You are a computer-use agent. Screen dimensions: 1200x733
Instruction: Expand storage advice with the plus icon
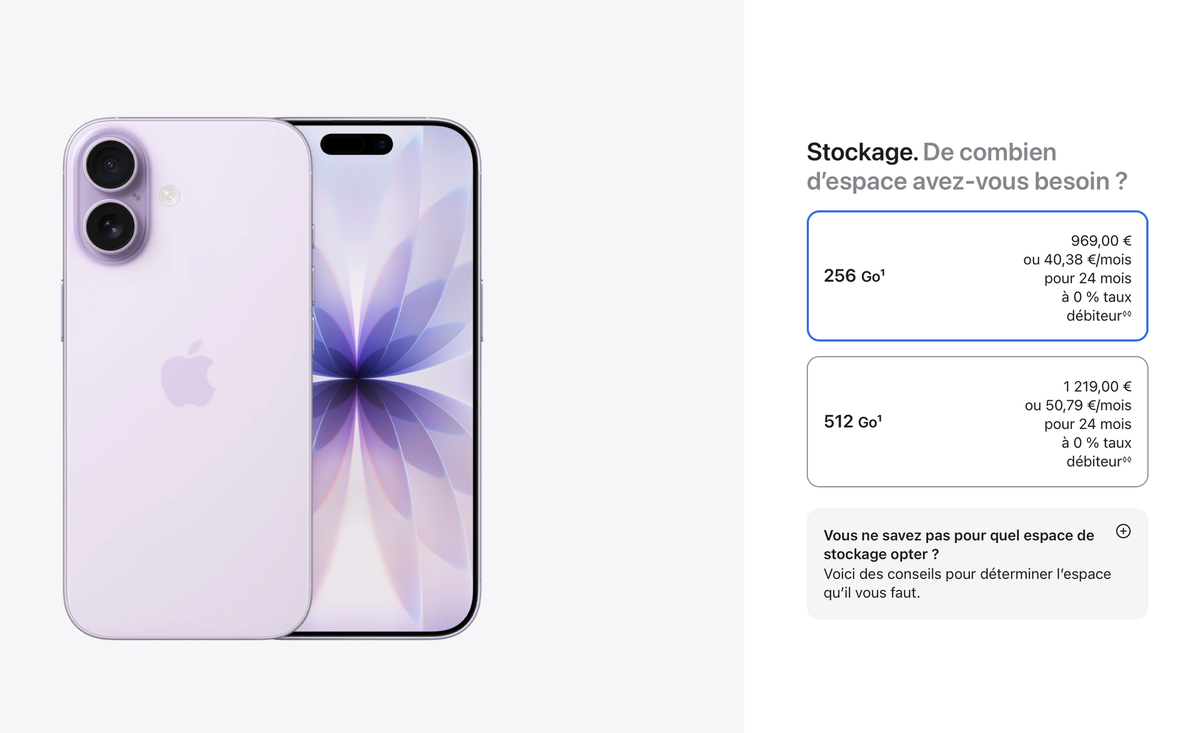click(x=1123, y=531)
